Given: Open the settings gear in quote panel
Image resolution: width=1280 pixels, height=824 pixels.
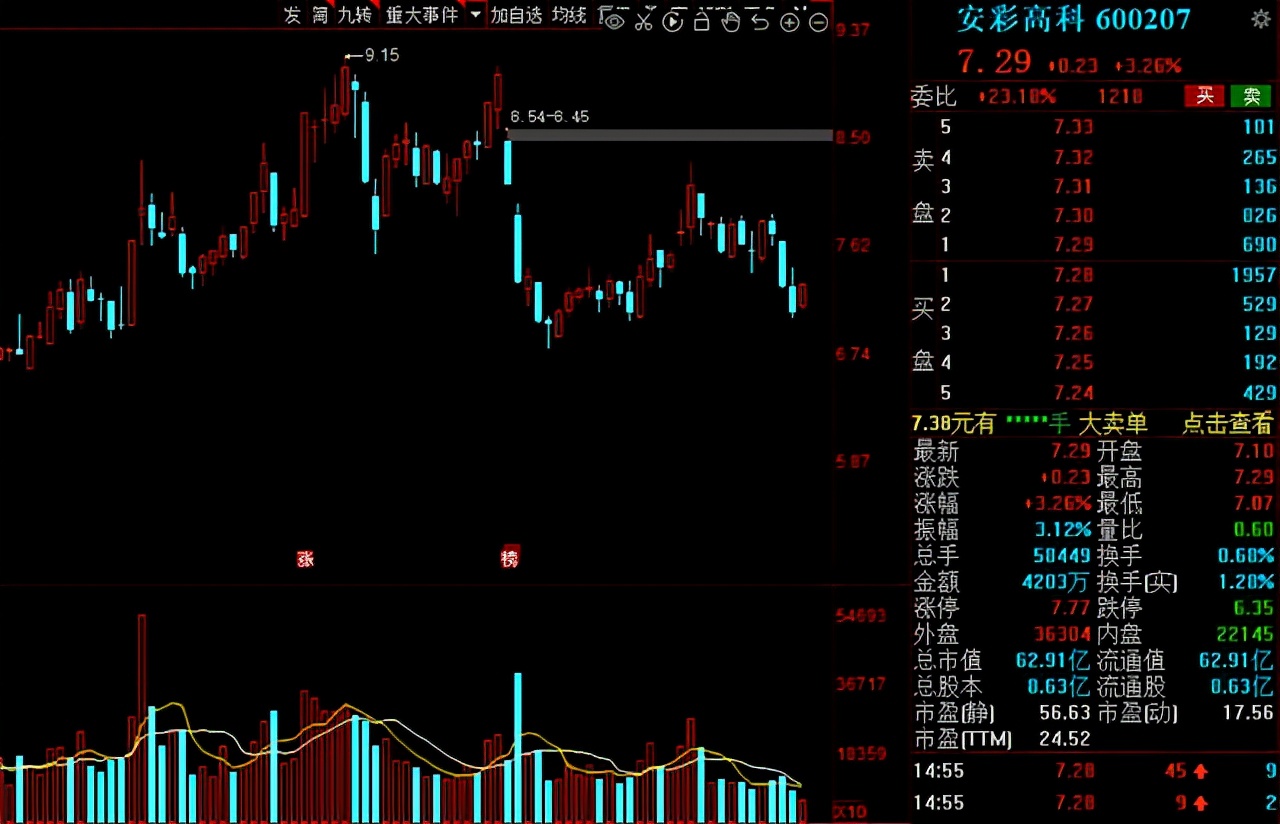Looking at the screenshot, I should (1261, 19).
